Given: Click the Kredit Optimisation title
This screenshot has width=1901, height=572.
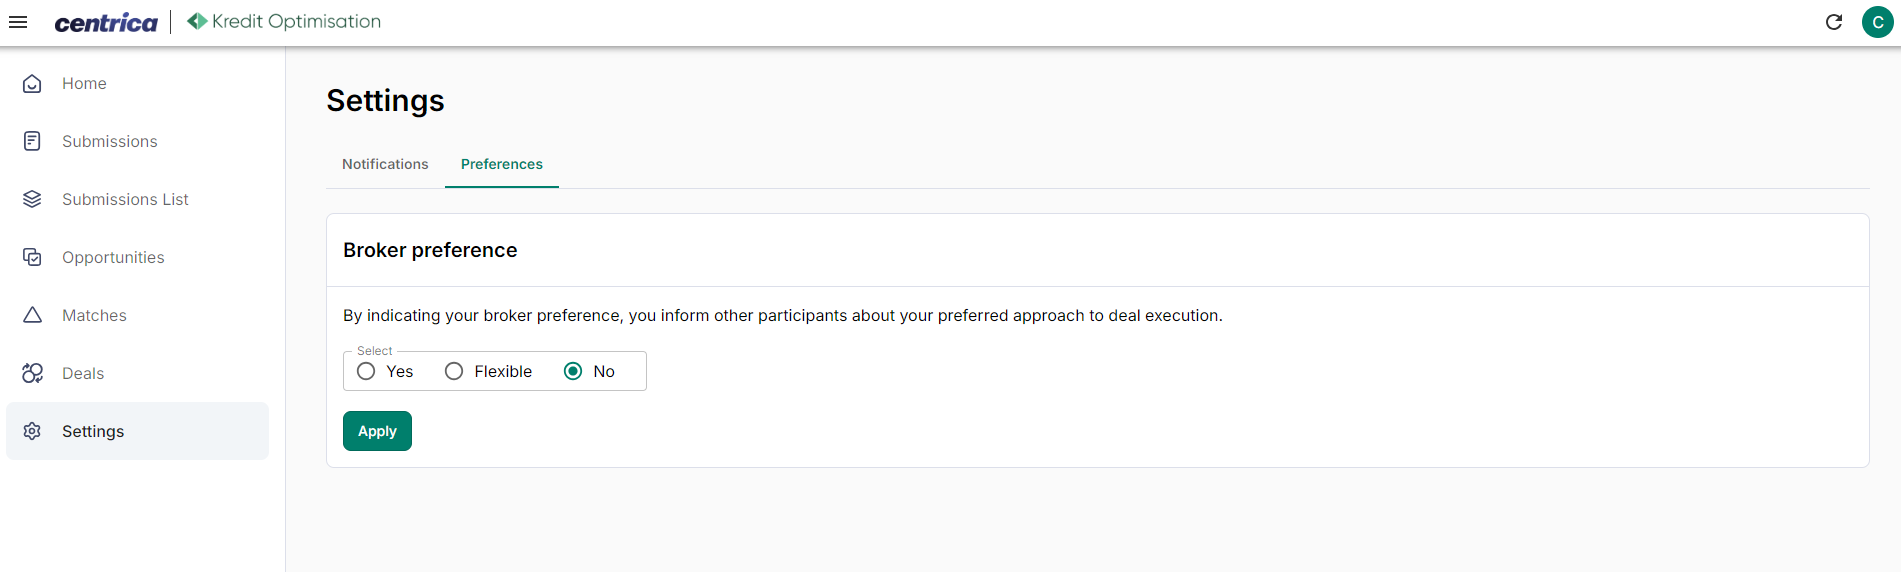Looking at the screenshot, I should [296, 21].
